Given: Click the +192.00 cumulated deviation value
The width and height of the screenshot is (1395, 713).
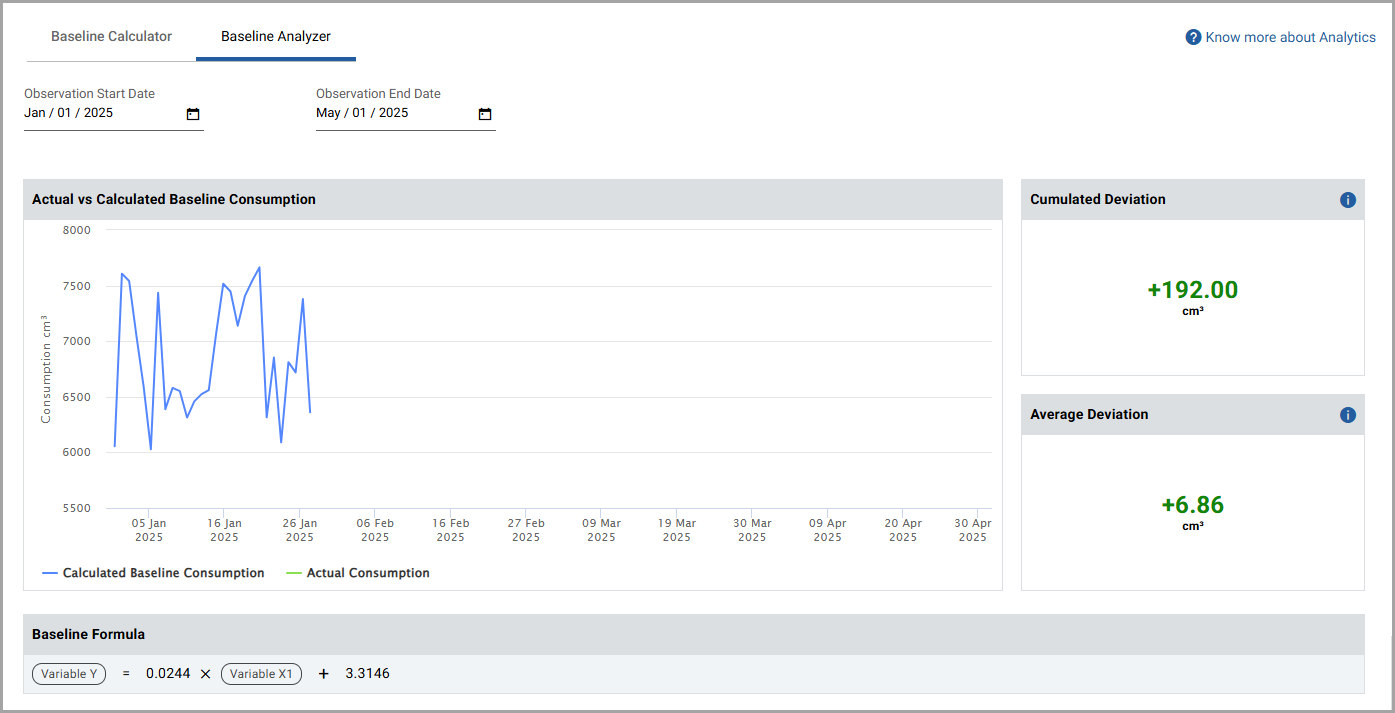Looking at the screenshot, I should (x=1192, y=290).
